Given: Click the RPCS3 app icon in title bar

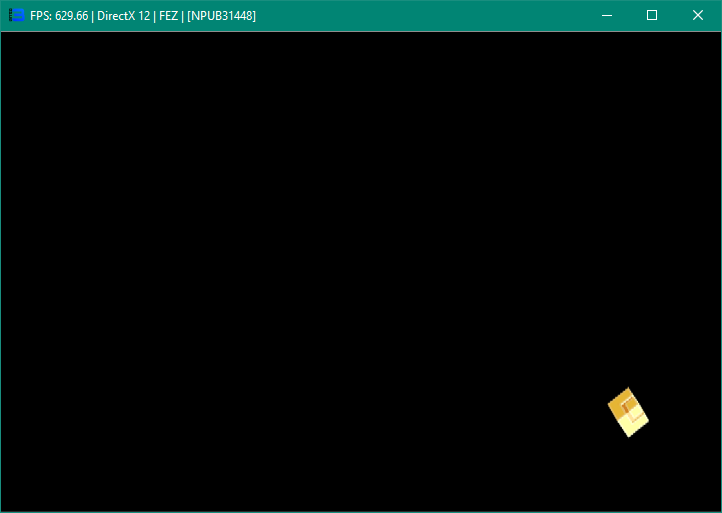Looking at the screenshot, I should (17, 15).
